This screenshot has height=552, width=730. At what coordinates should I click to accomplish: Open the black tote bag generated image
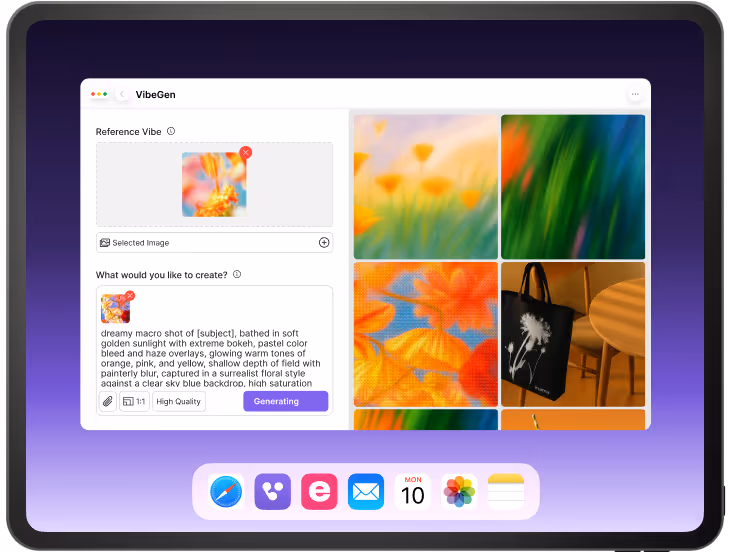pos(573,334)
